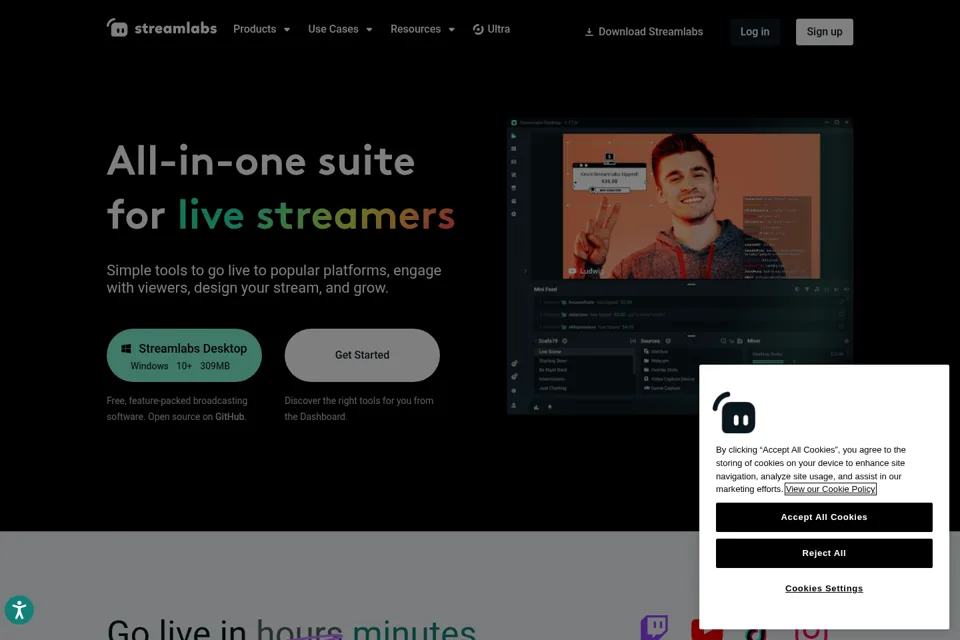This screenshot has width=960, height=640.
Task: Download Streamlabs Desktop for Windows
Action: 184,355
